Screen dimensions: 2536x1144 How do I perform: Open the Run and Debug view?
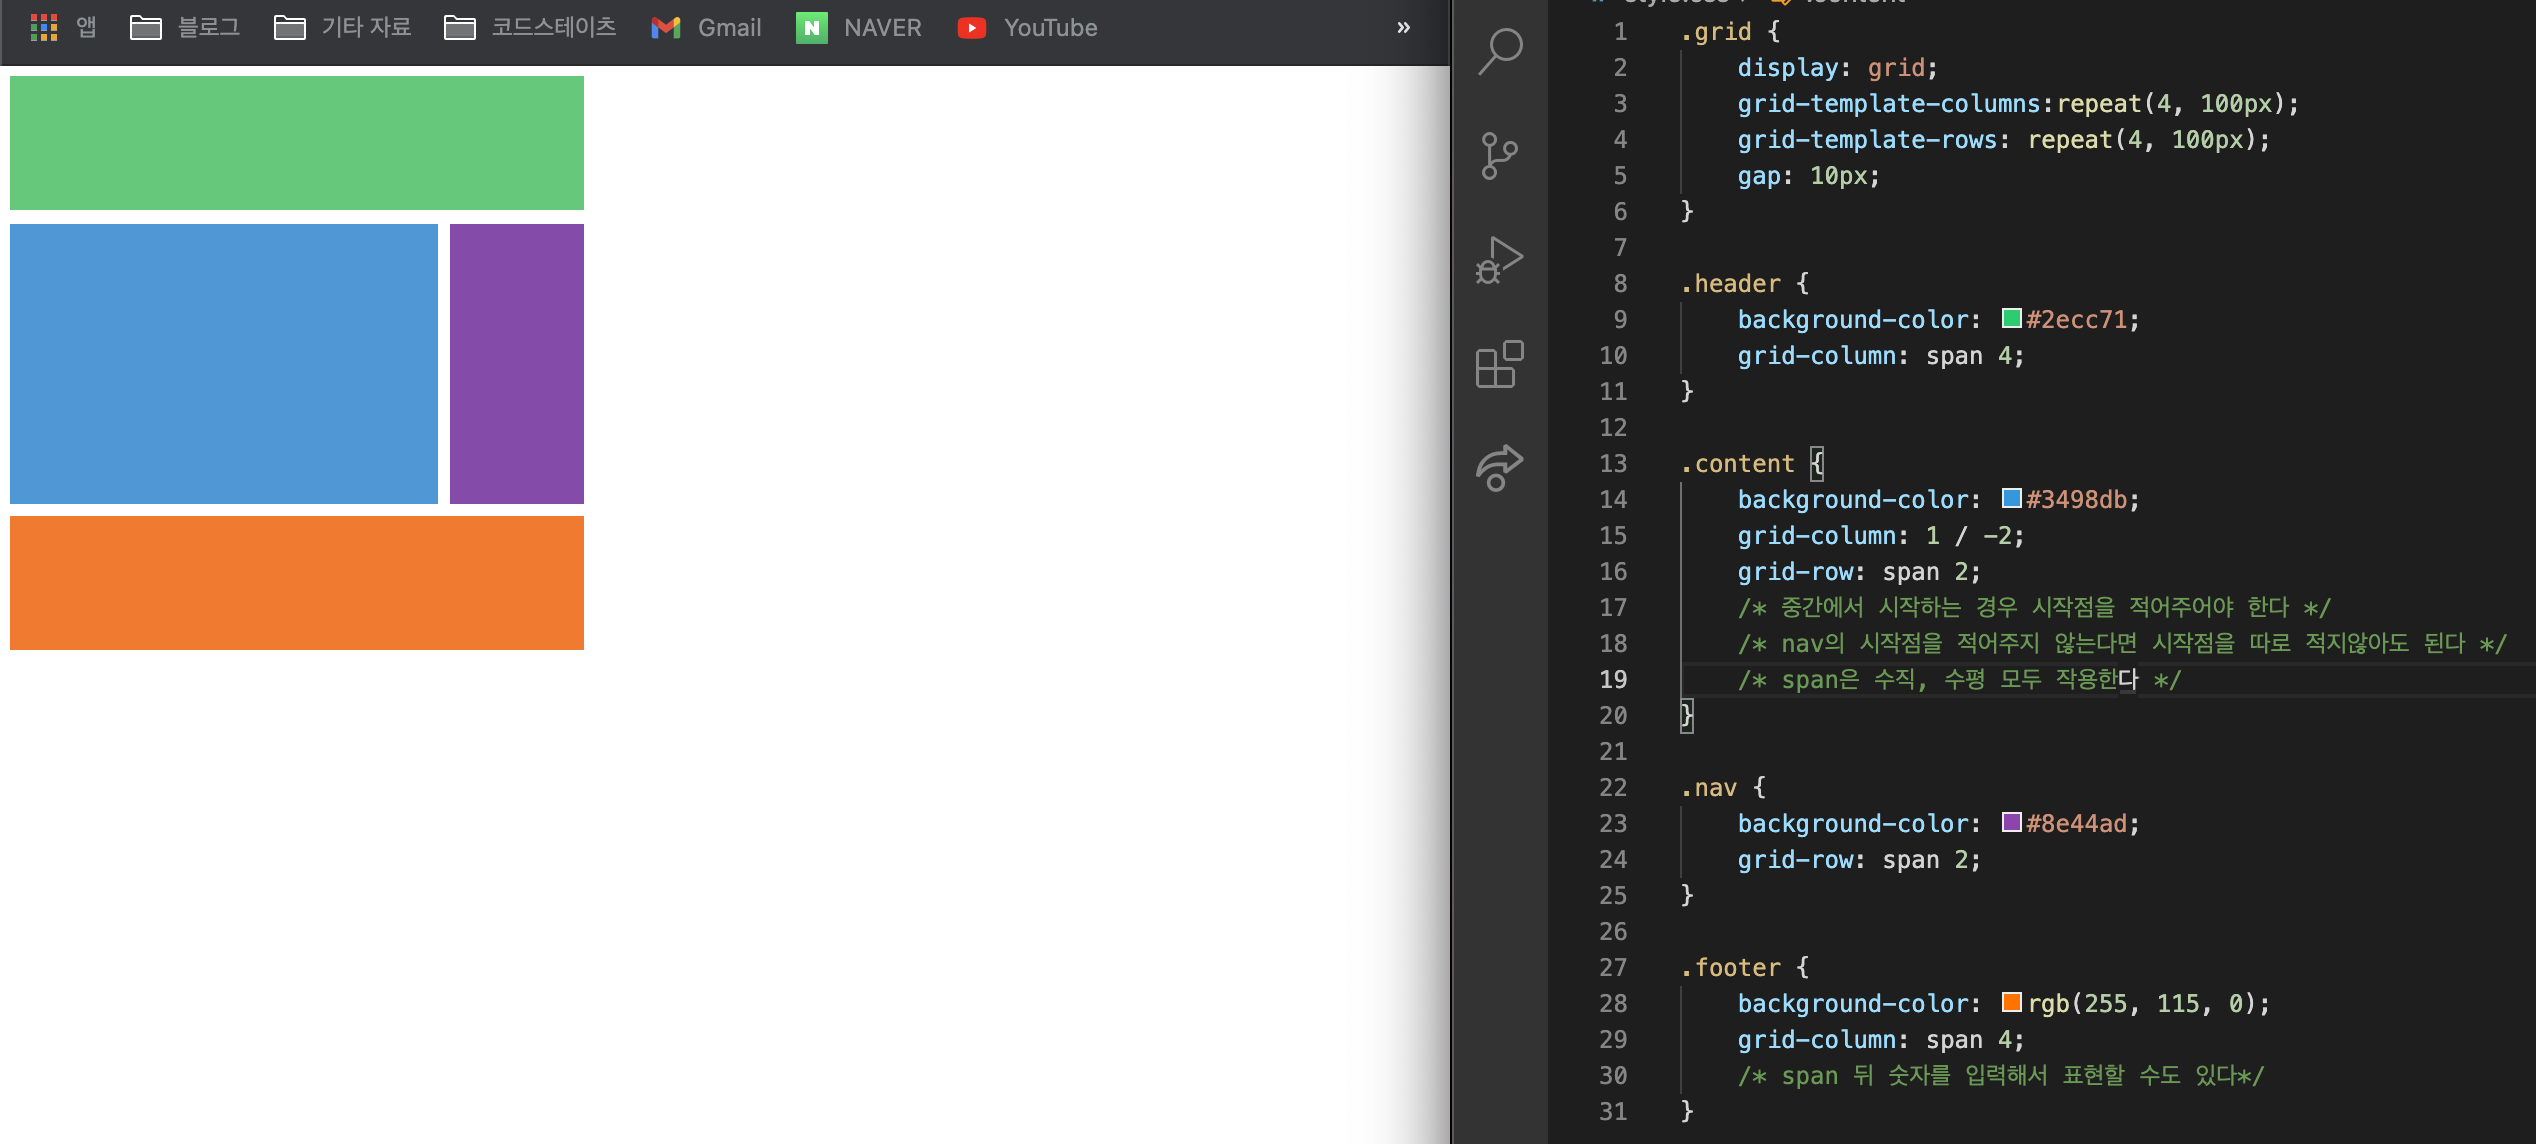point(1500,260)
